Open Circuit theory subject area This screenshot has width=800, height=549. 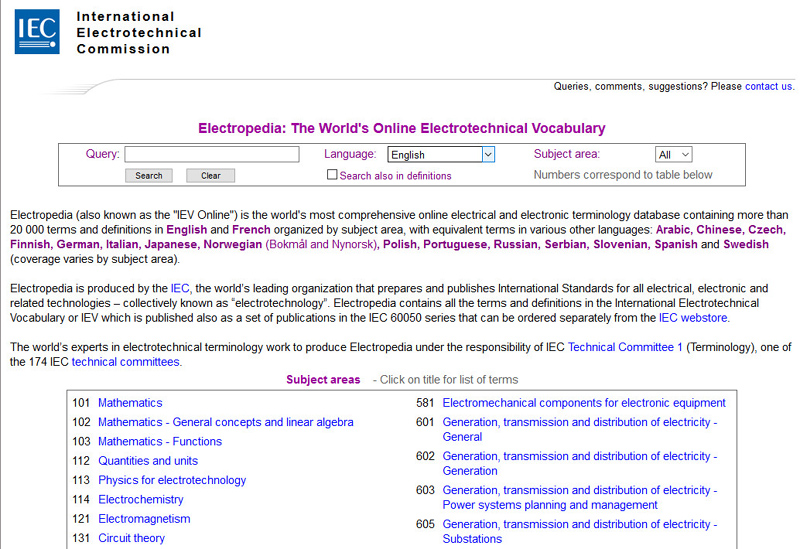coord(132,538)
